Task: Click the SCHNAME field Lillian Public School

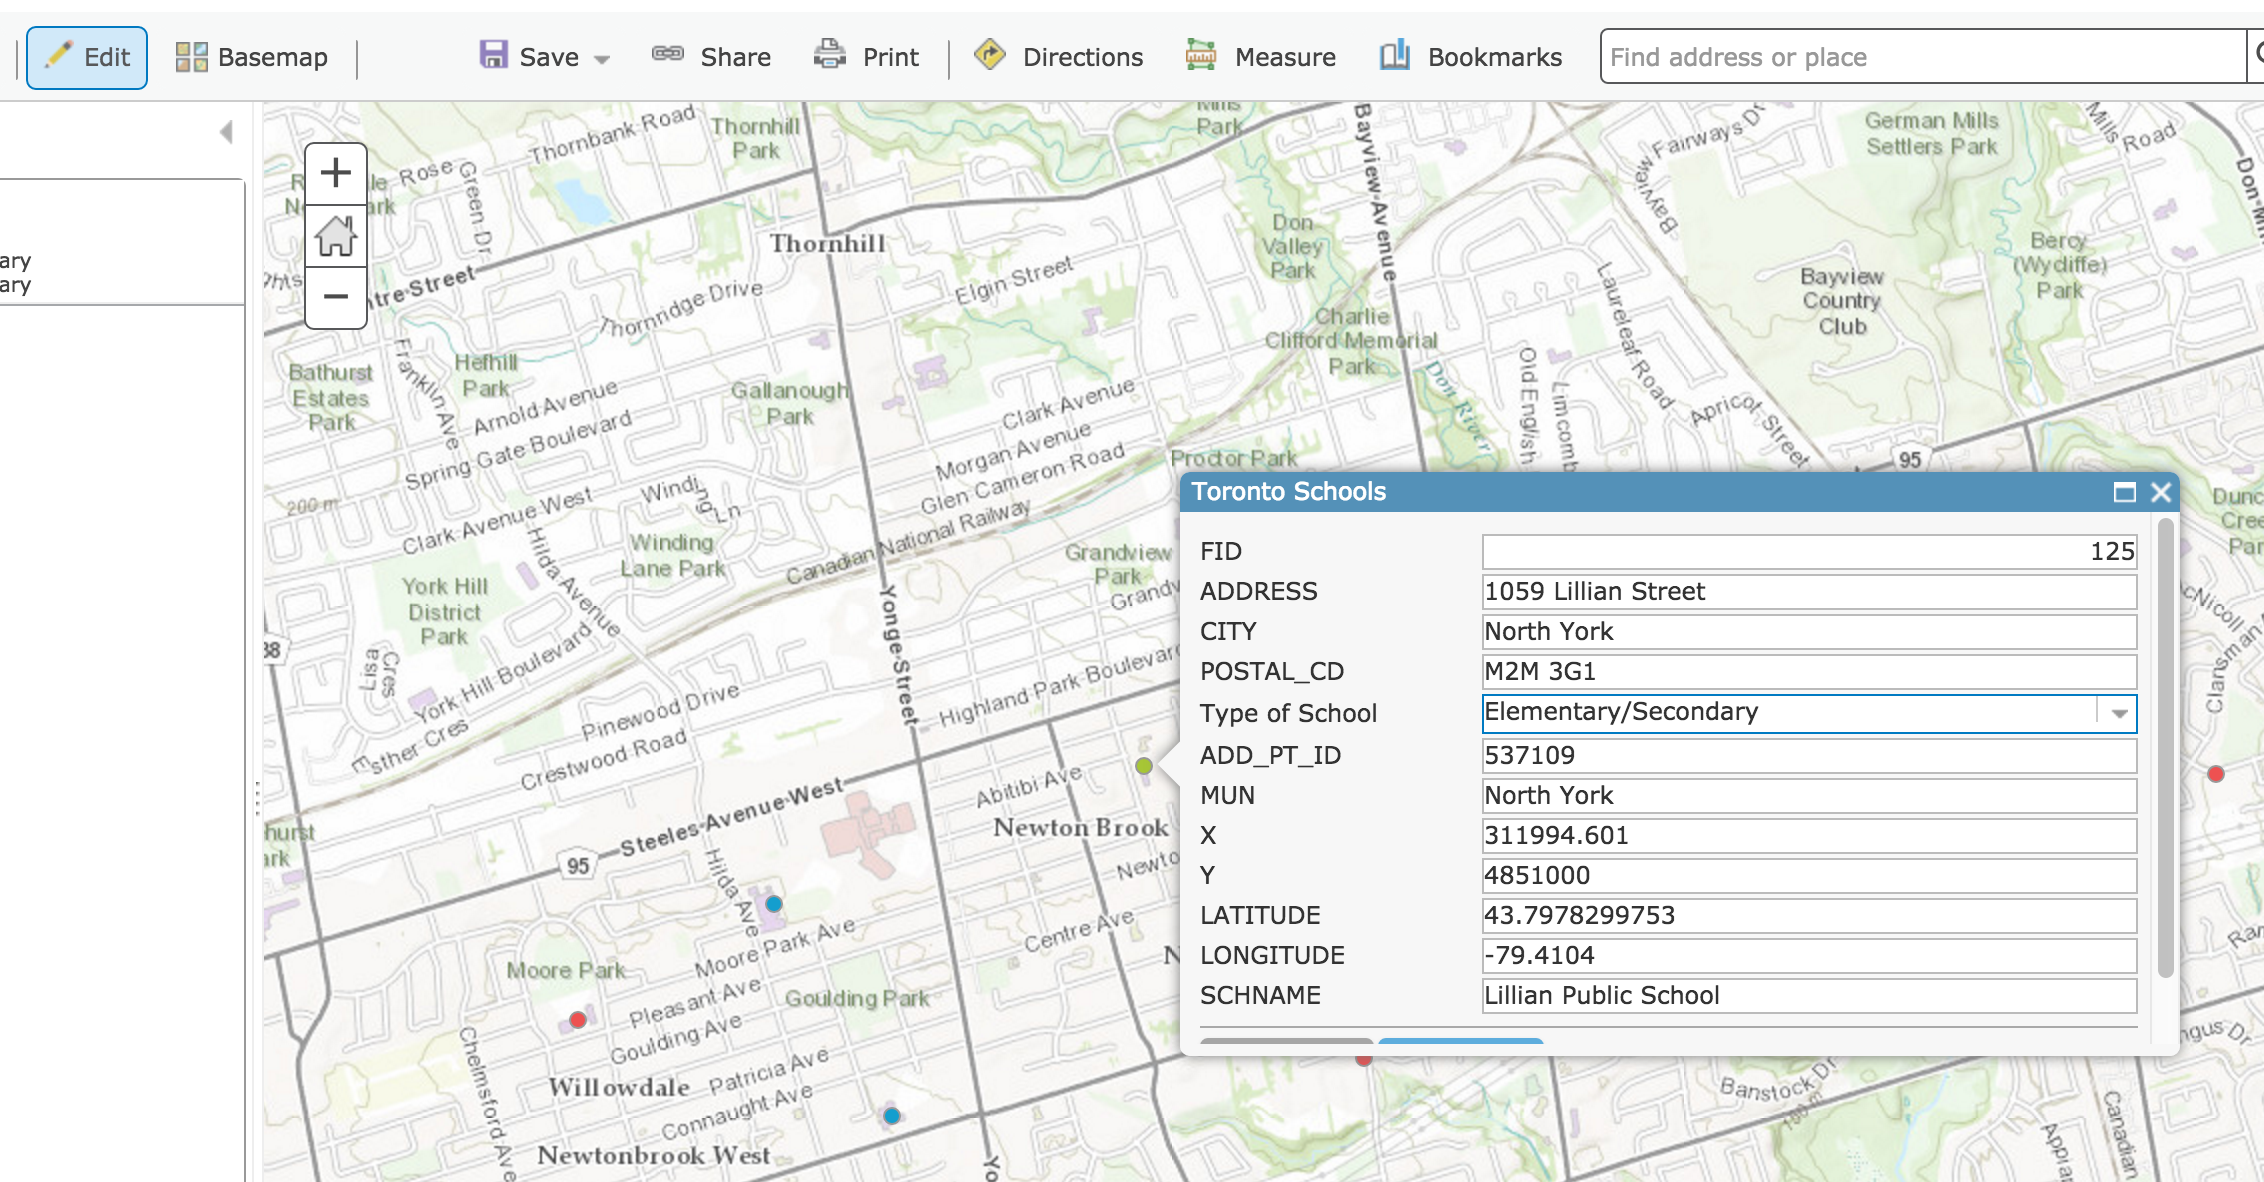Action: 1809,995
